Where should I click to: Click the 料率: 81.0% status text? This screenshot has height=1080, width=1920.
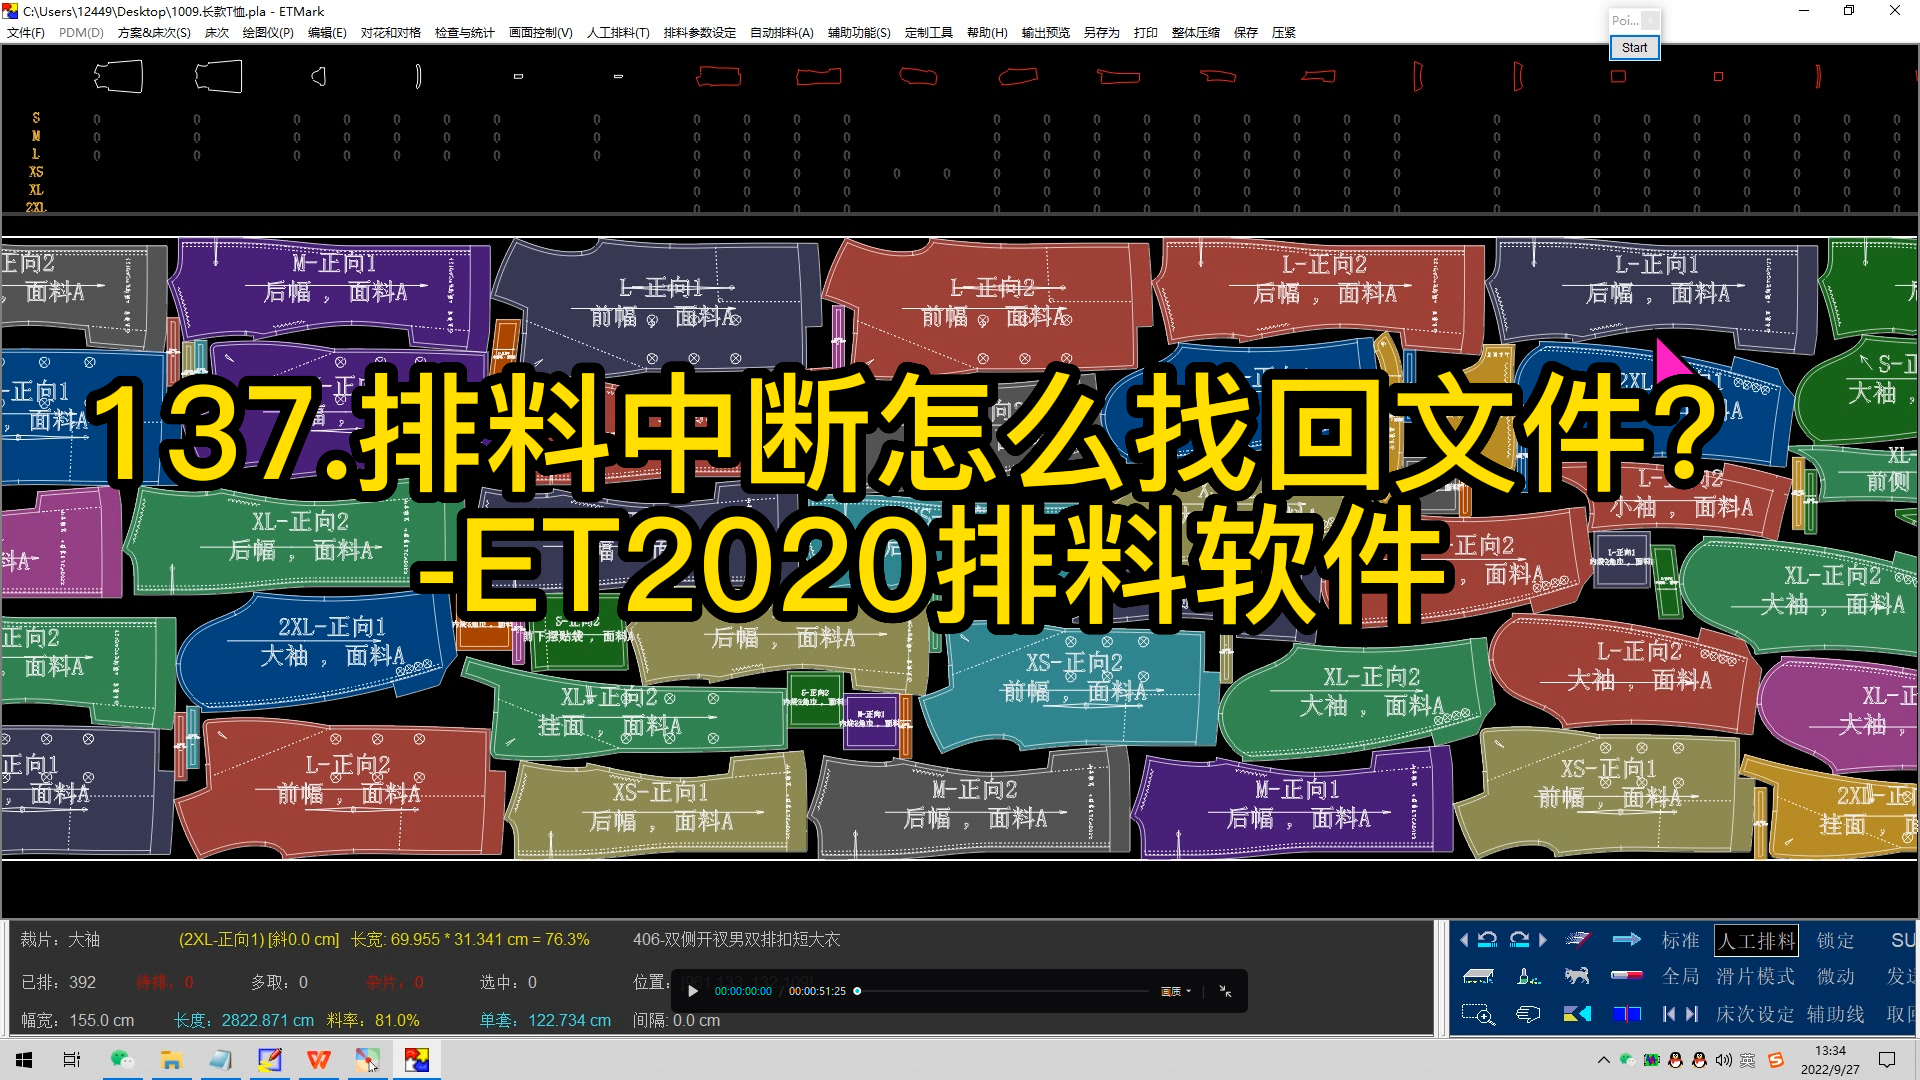[x=373, y=1020]
